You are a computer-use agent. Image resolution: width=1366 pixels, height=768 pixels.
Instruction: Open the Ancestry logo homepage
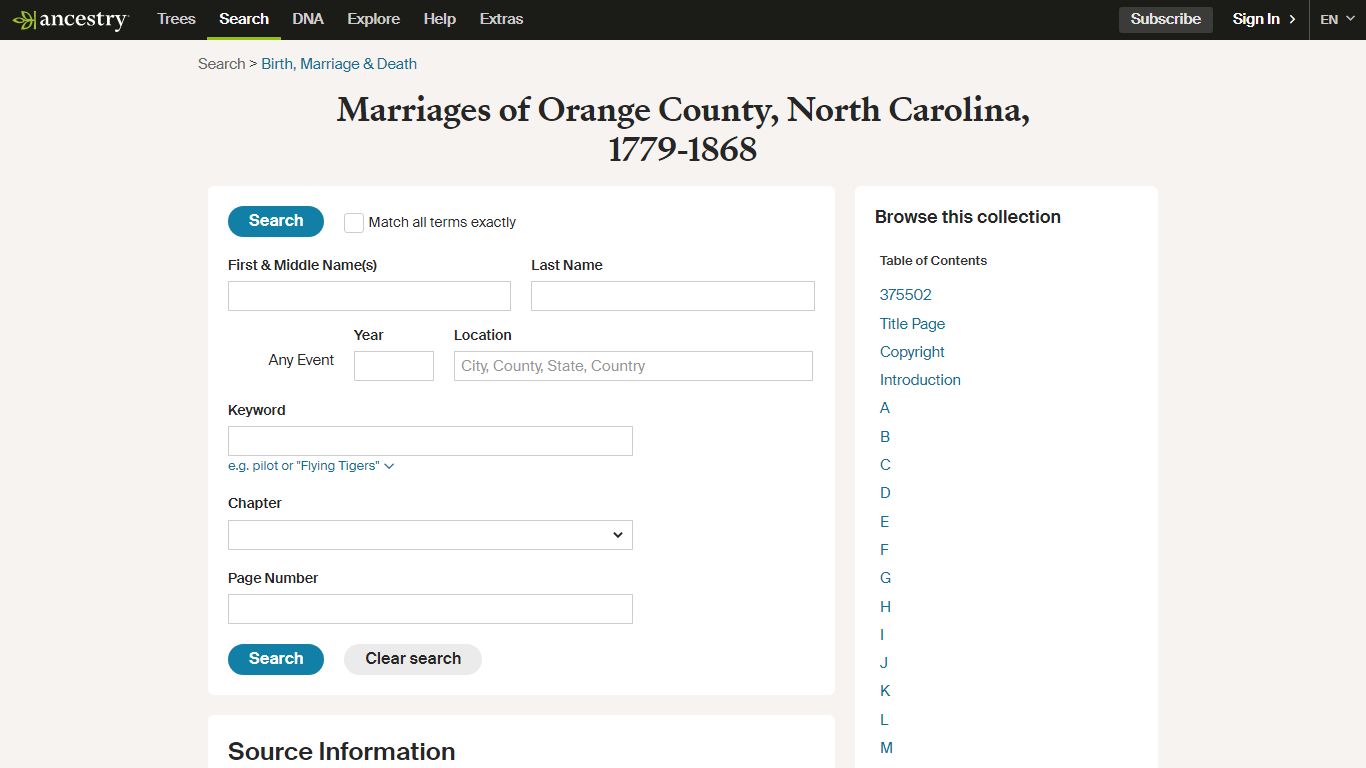[70, 19]
